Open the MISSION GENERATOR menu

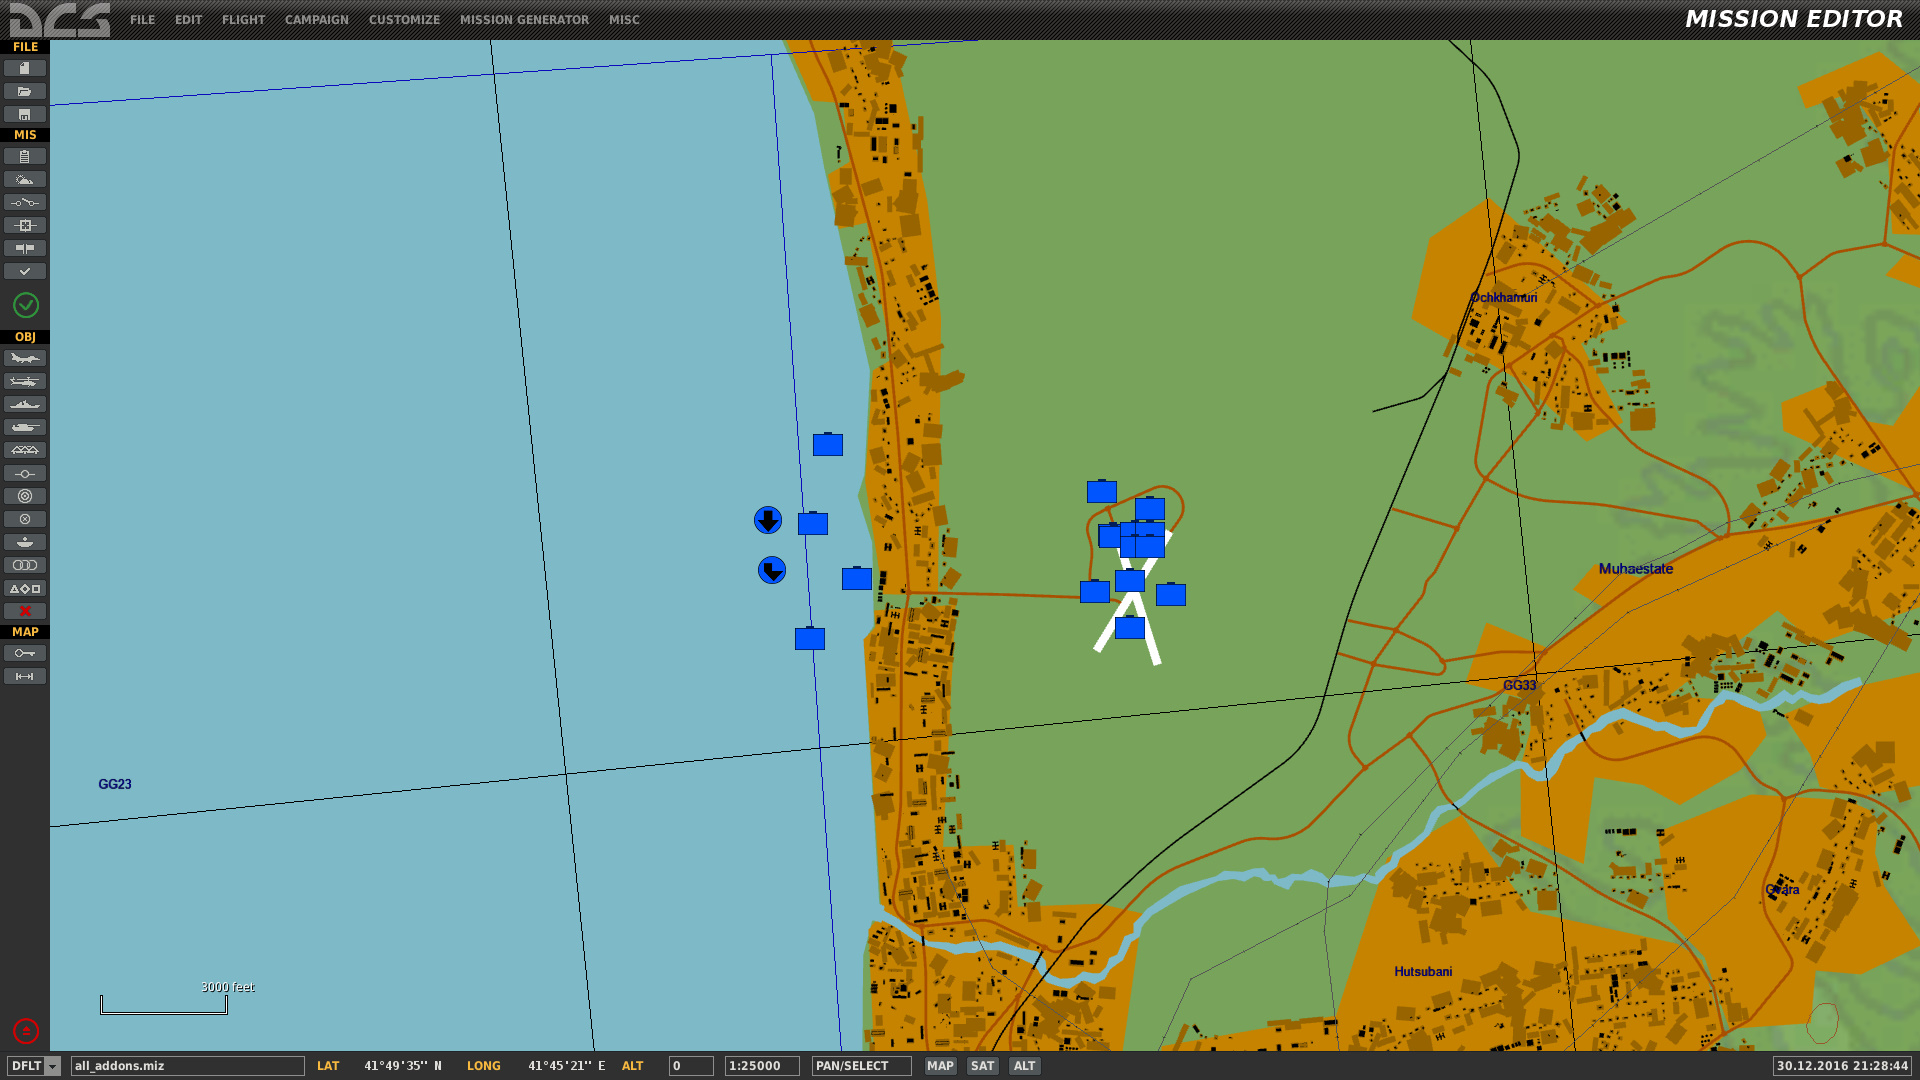524,20
